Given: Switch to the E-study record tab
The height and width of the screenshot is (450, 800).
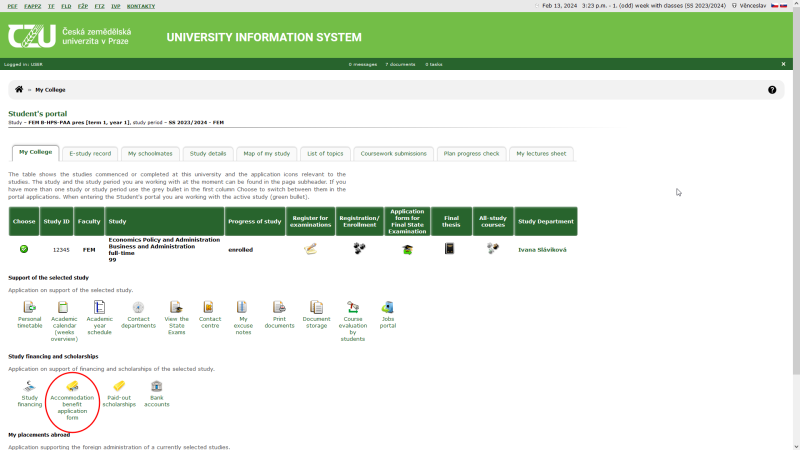Looking at the screenshot, I should pos(90,153).
